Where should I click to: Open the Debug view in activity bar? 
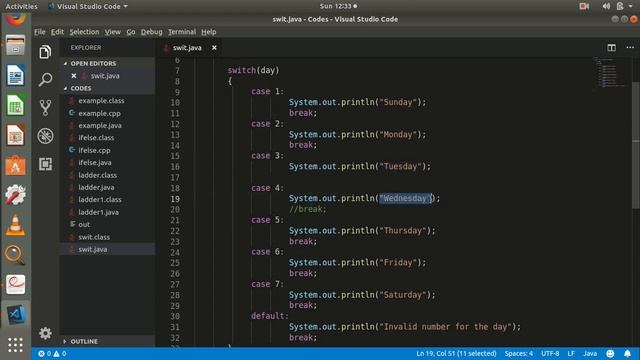[45, 136]
